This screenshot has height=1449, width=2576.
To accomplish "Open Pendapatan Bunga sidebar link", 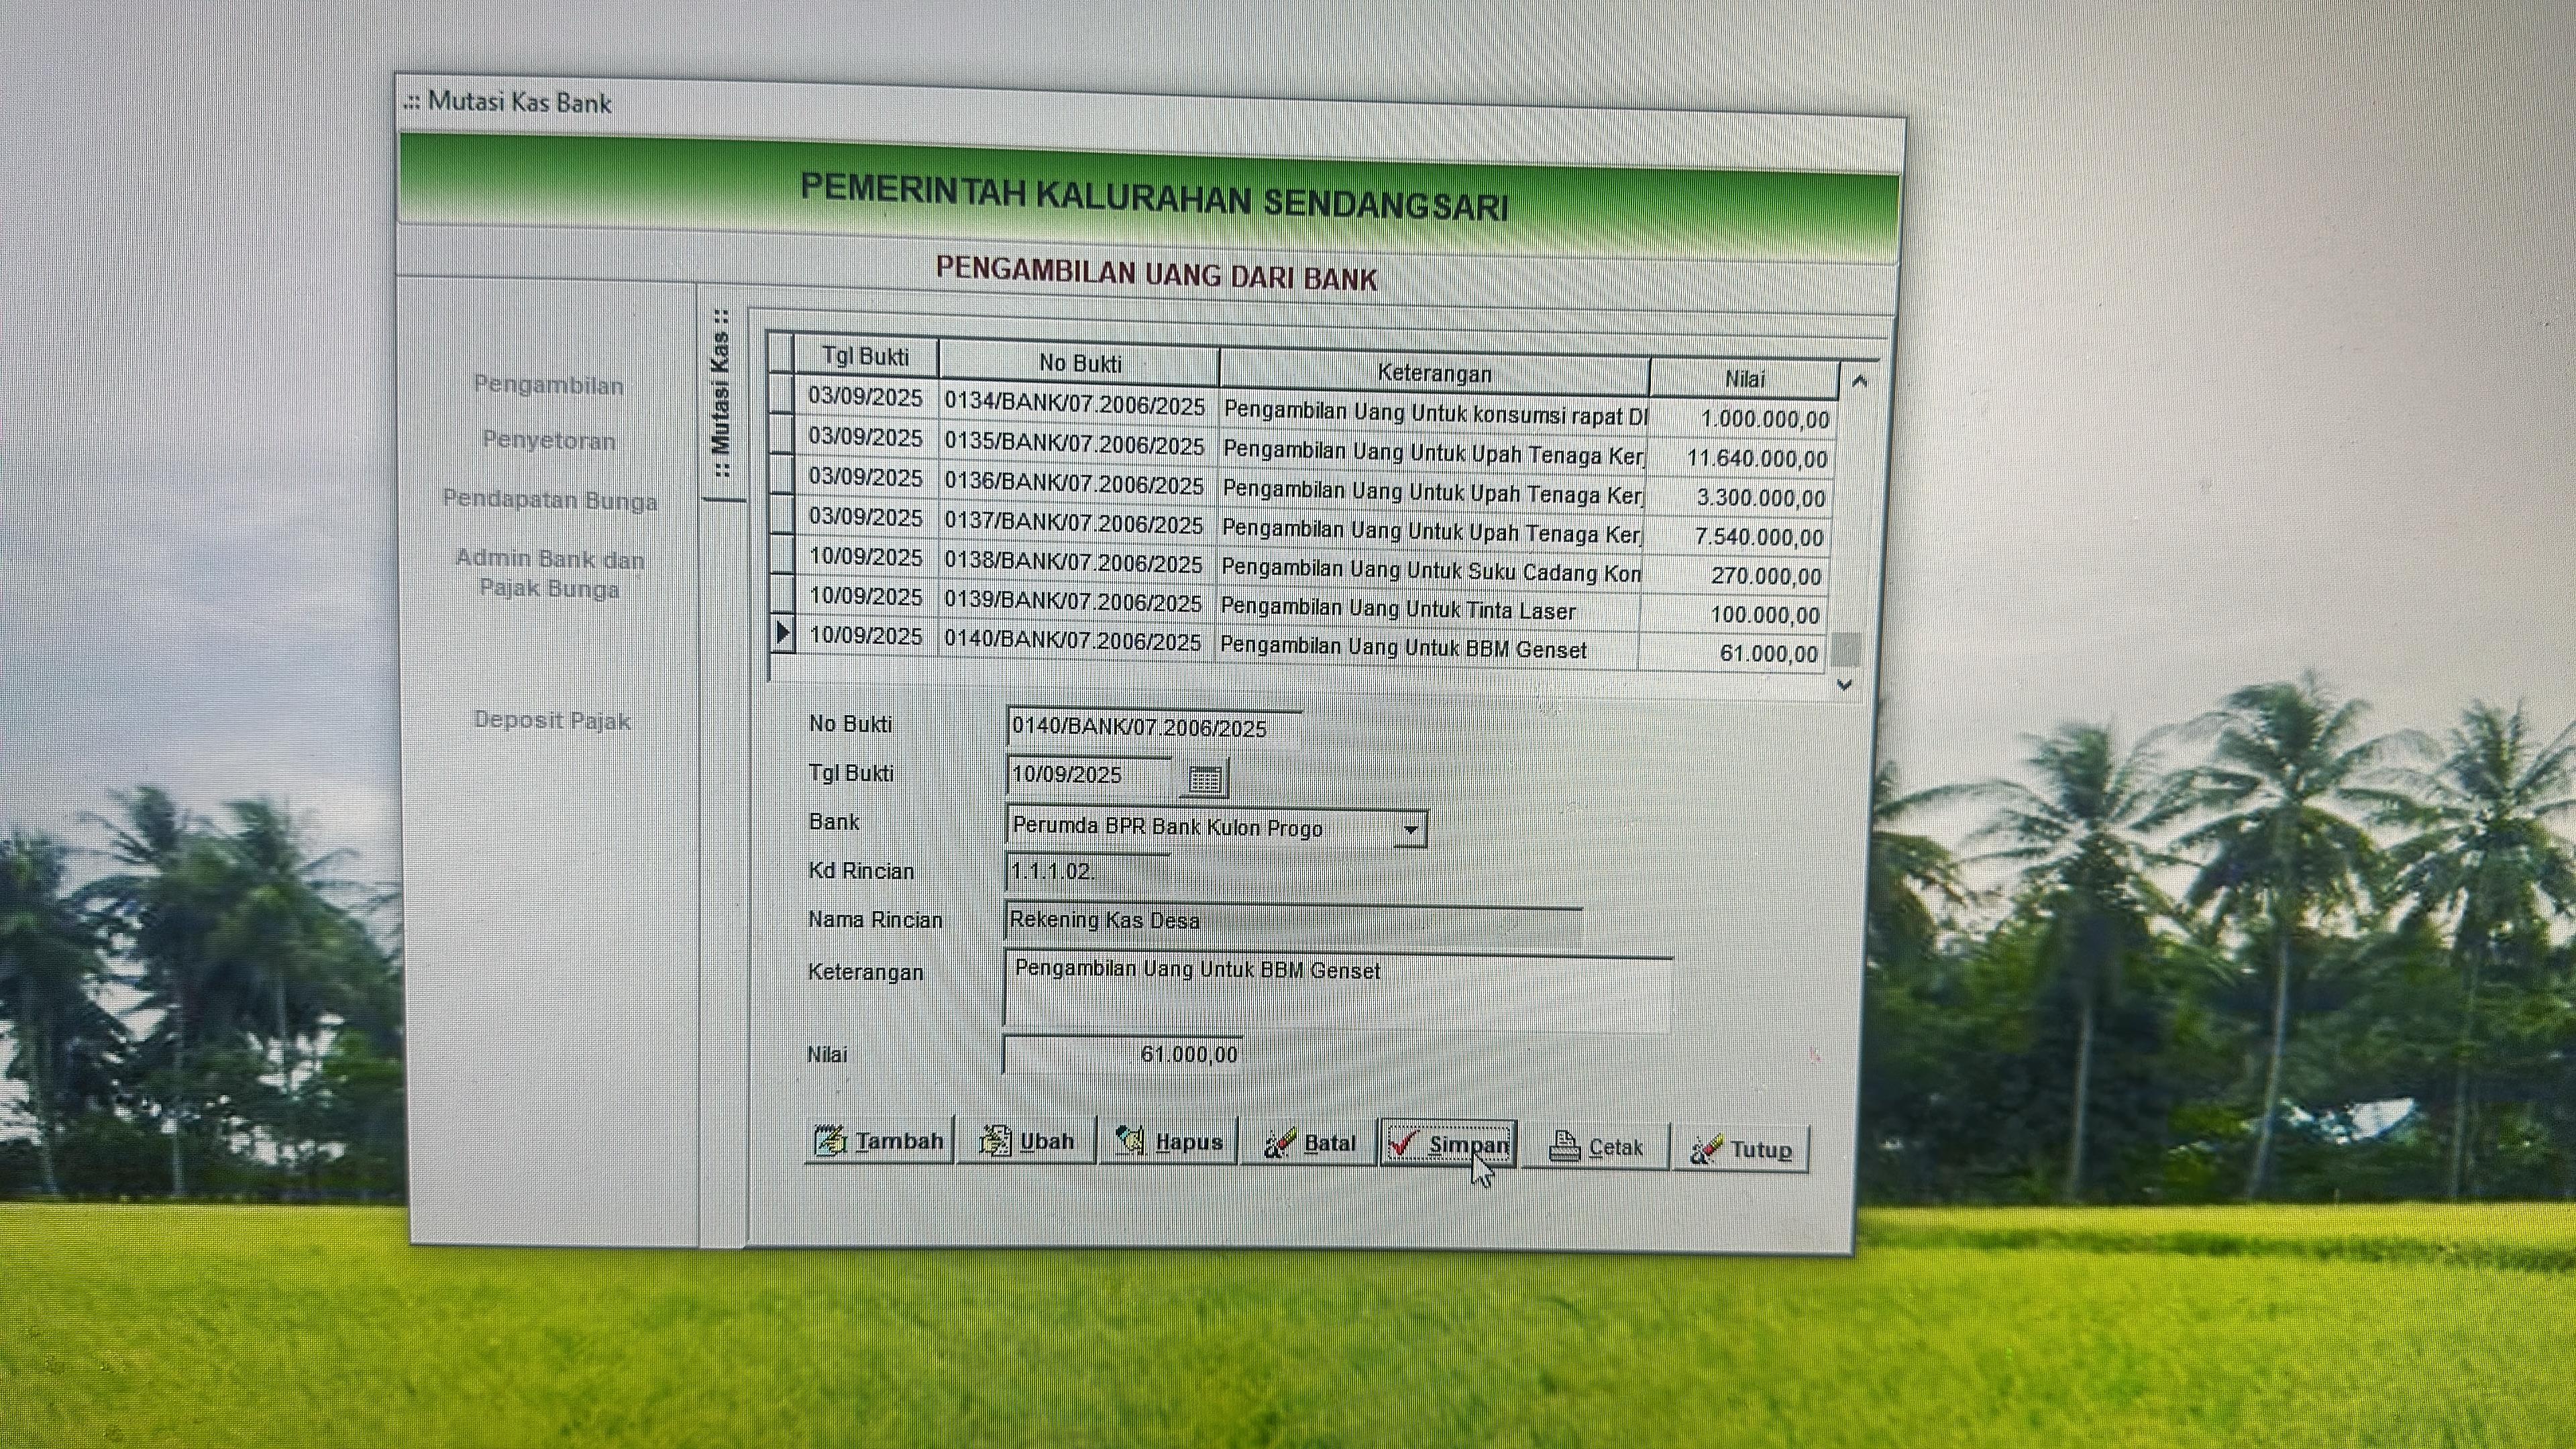I will coord(550,500).
